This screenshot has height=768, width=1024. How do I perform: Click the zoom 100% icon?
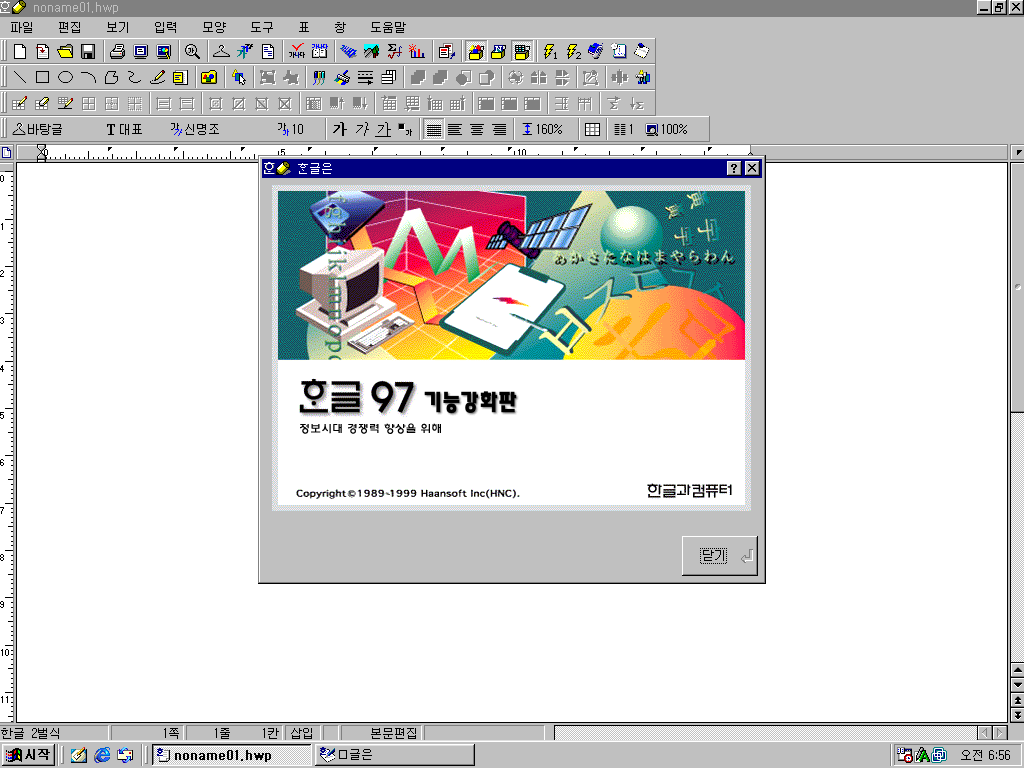[667, 129]
